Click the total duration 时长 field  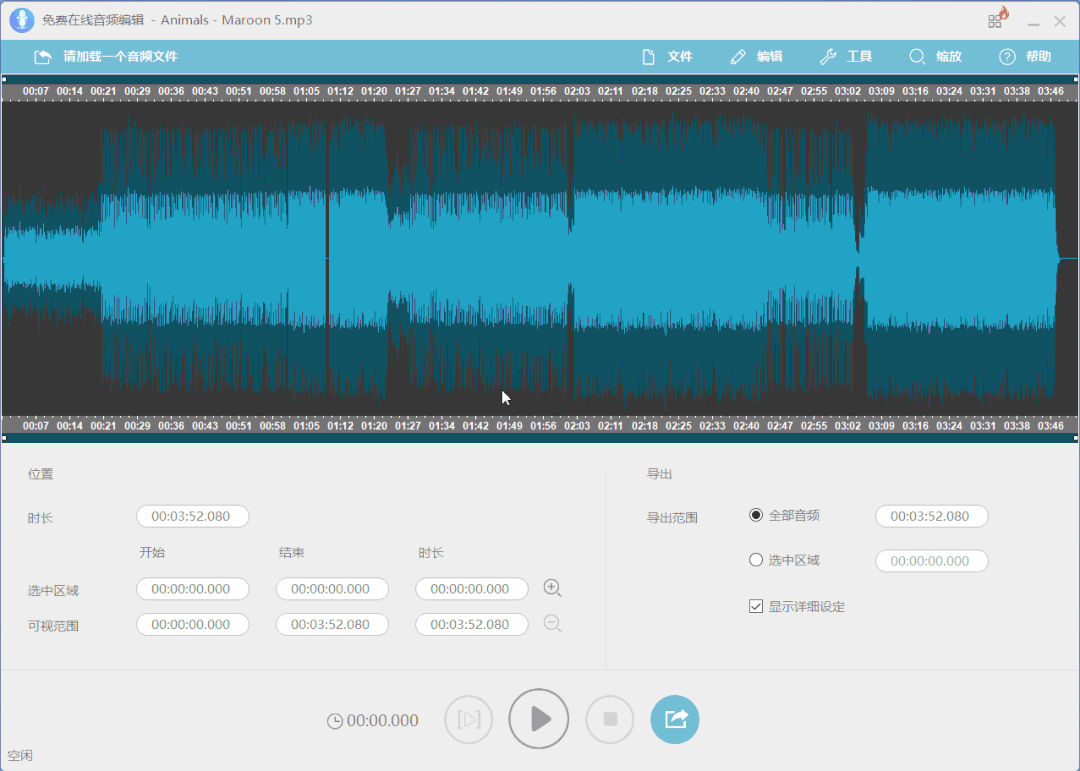[x=192, y=516]
